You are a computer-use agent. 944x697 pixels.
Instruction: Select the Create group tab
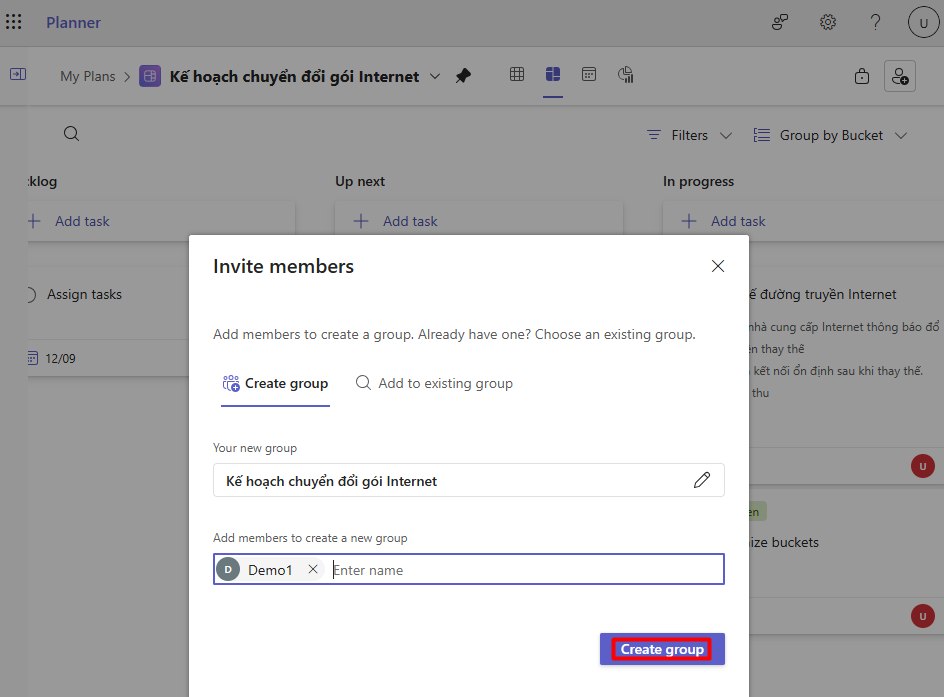pos(275,383)
